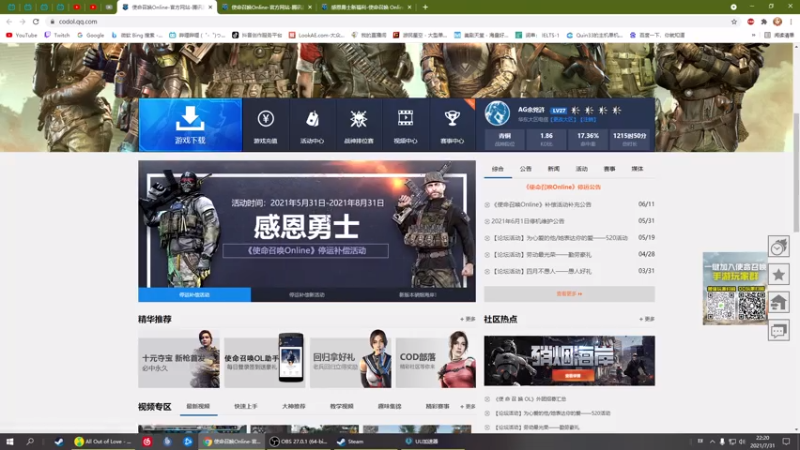800x450 pixels.
Task: Click the player avatar AG余霜迷
Action: pyautogui.click(x=497, y=113)
